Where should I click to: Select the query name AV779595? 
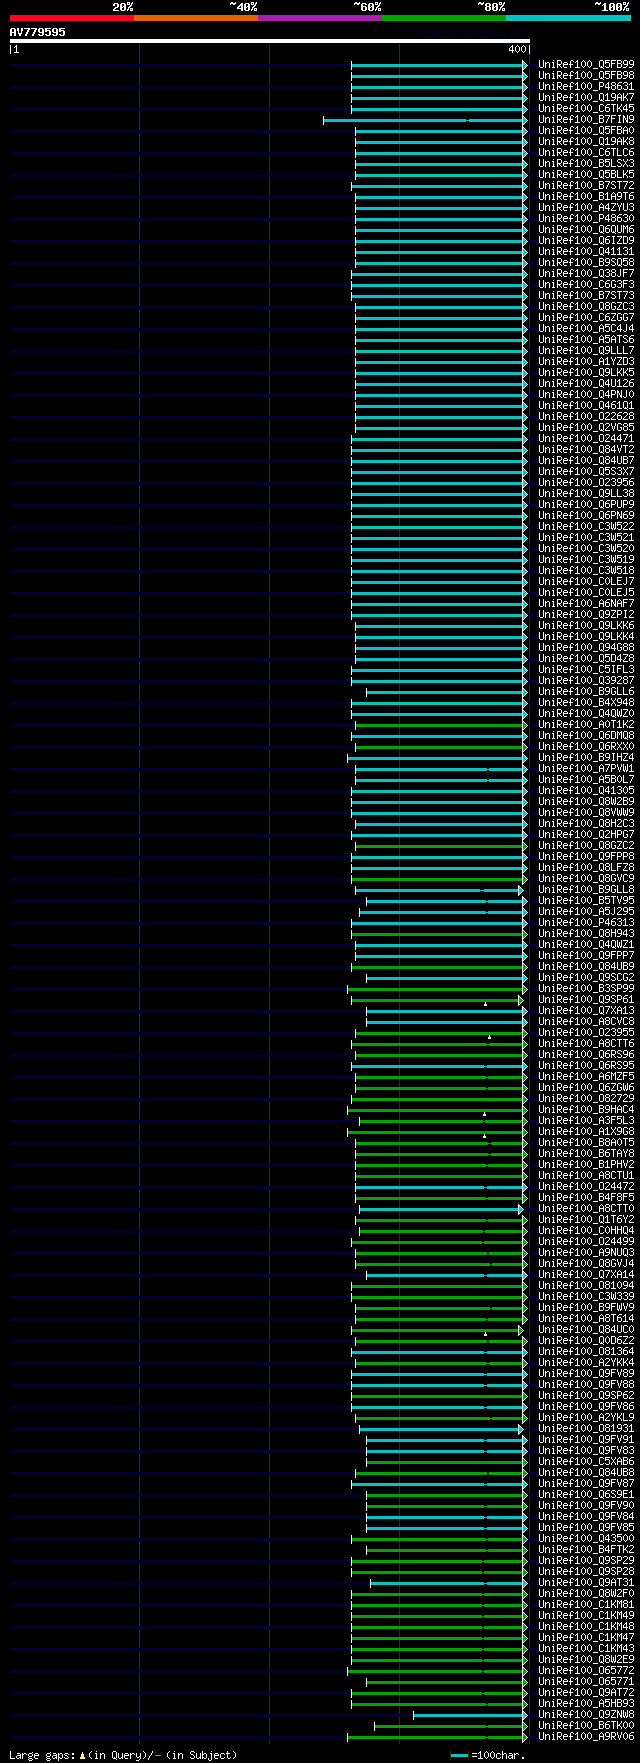point(38,32)
